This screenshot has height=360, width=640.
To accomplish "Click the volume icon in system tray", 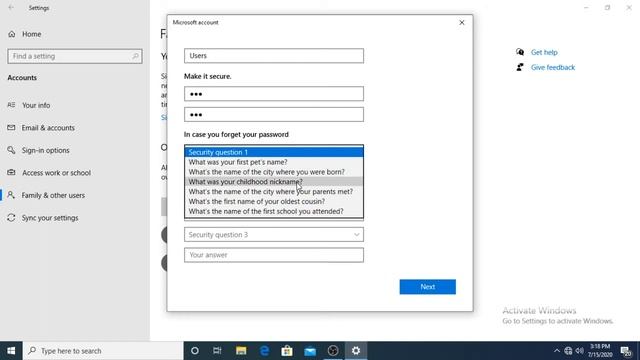I will pos(580,351).
